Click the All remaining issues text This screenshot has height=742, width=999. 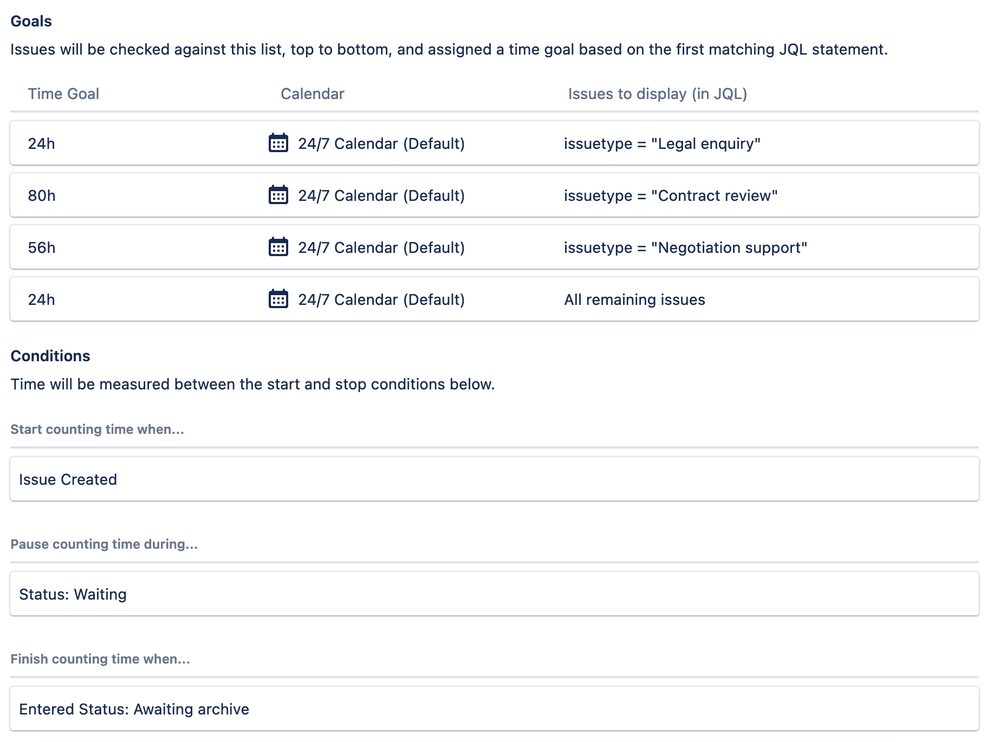tap(635, 300)
